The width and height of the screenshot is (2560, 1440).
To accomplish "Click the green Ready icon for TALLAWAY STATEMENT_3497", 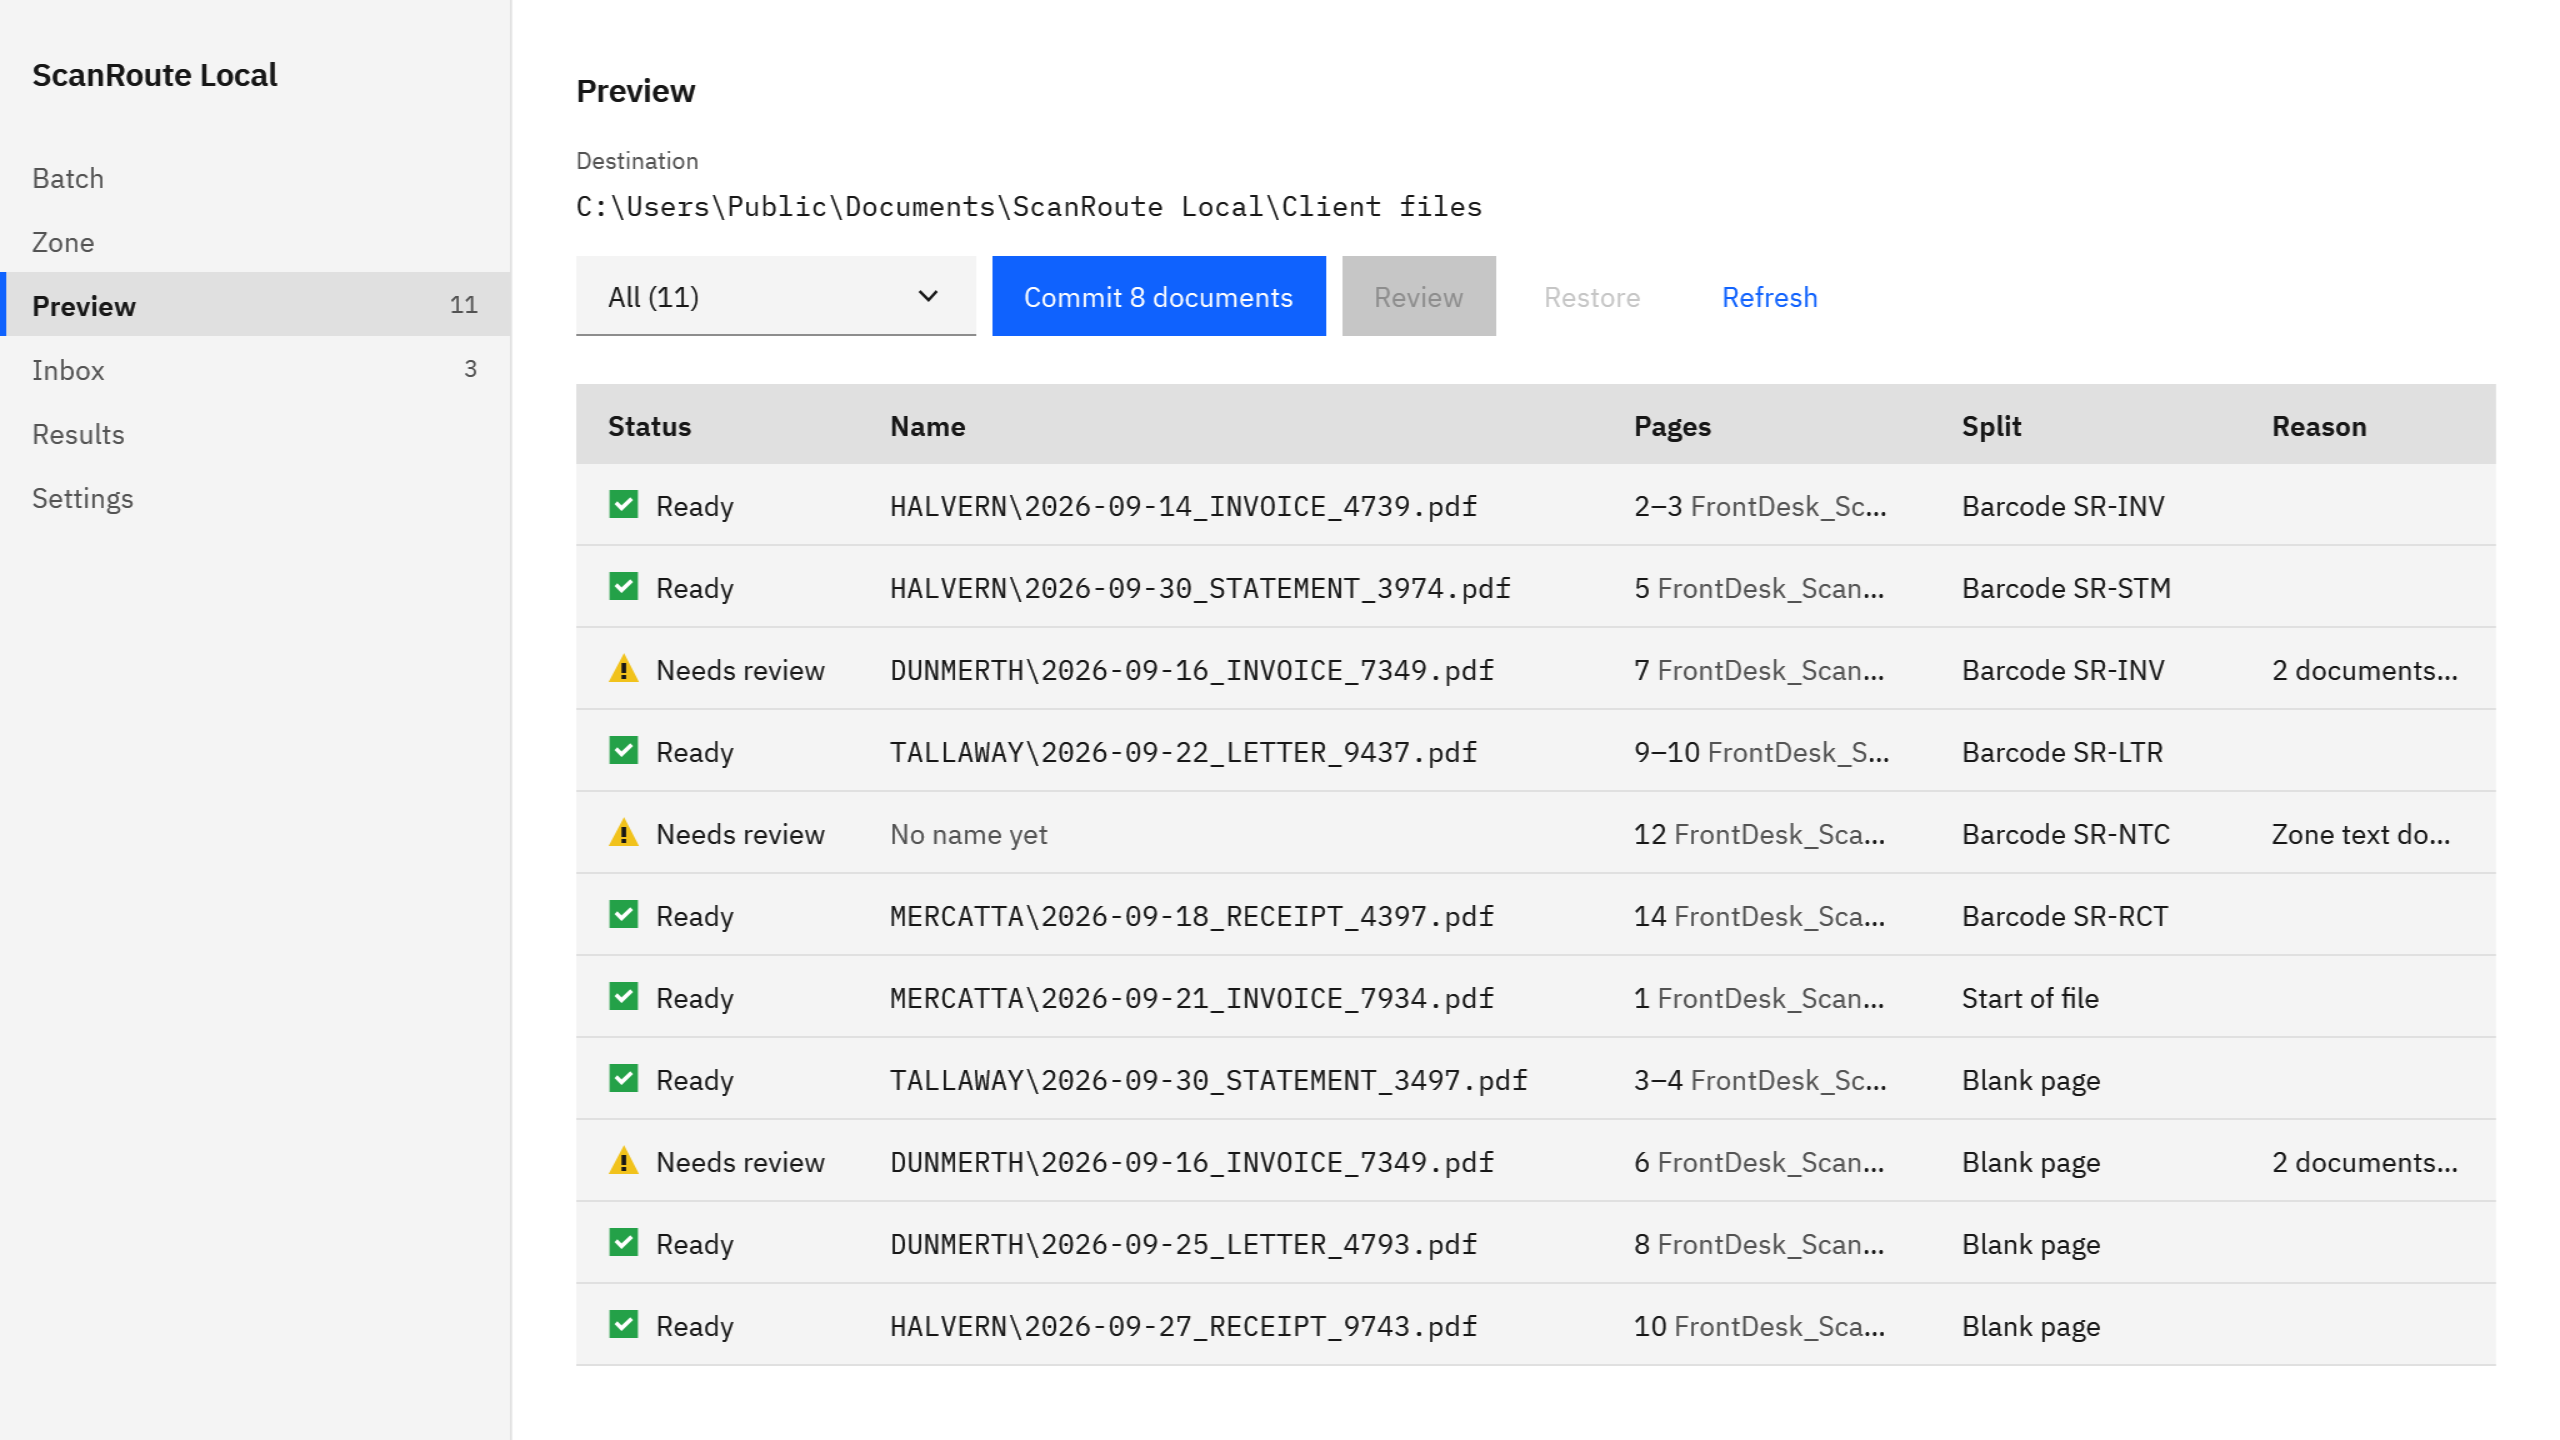I will 624,1078.
